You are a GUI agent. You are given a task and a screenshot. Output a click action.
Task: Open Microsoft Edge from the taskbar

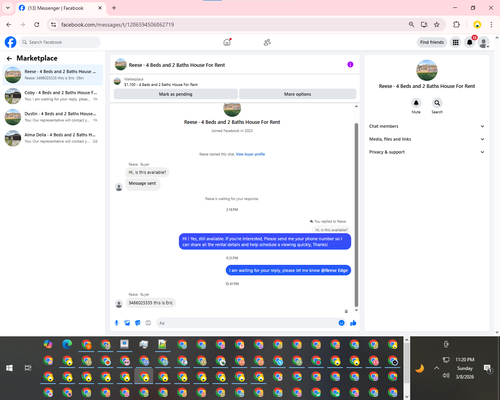tap(67, 344)
